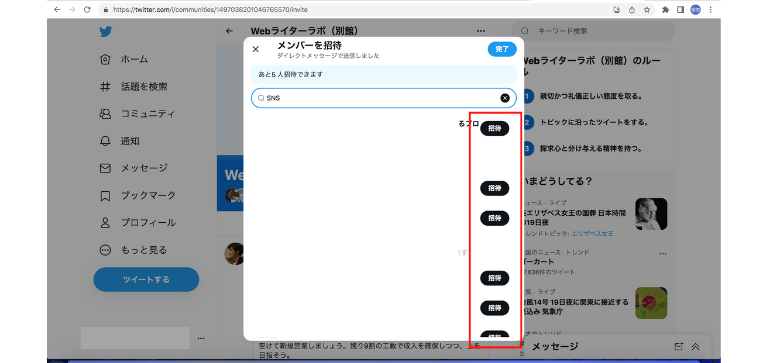Clear the SNS search text
Image resolution: width=768 pixels, height=363 pixels.
tap(504, 98)
